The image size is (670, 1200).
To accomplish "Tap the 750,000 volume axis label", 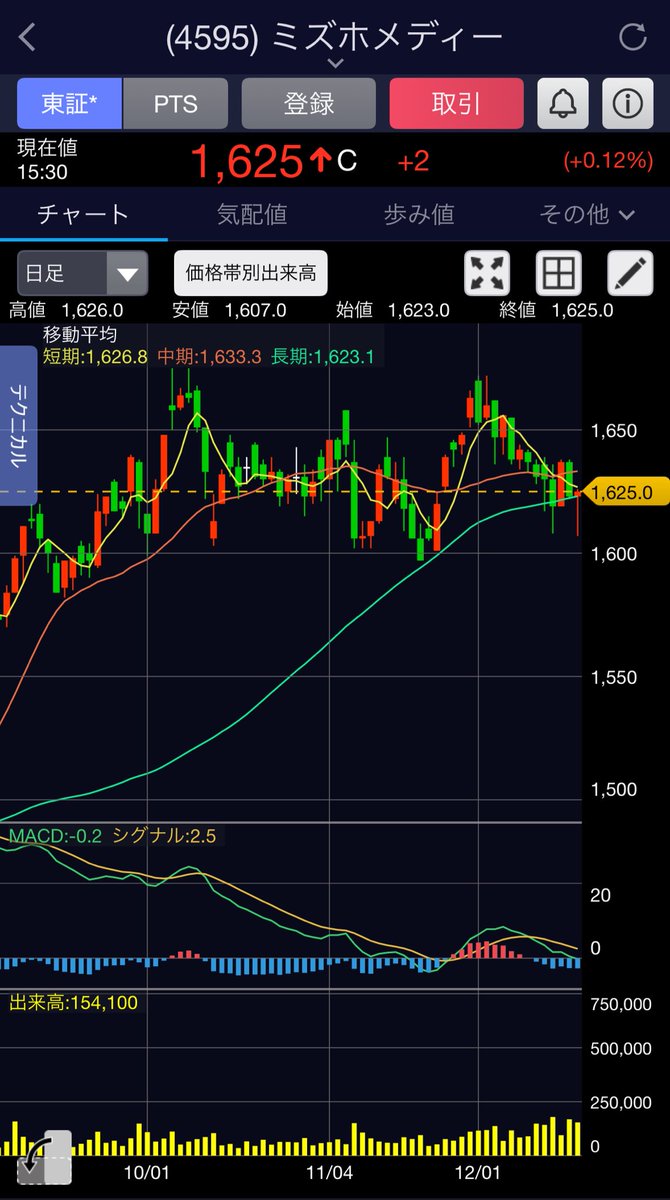I will click(622, 1004).
